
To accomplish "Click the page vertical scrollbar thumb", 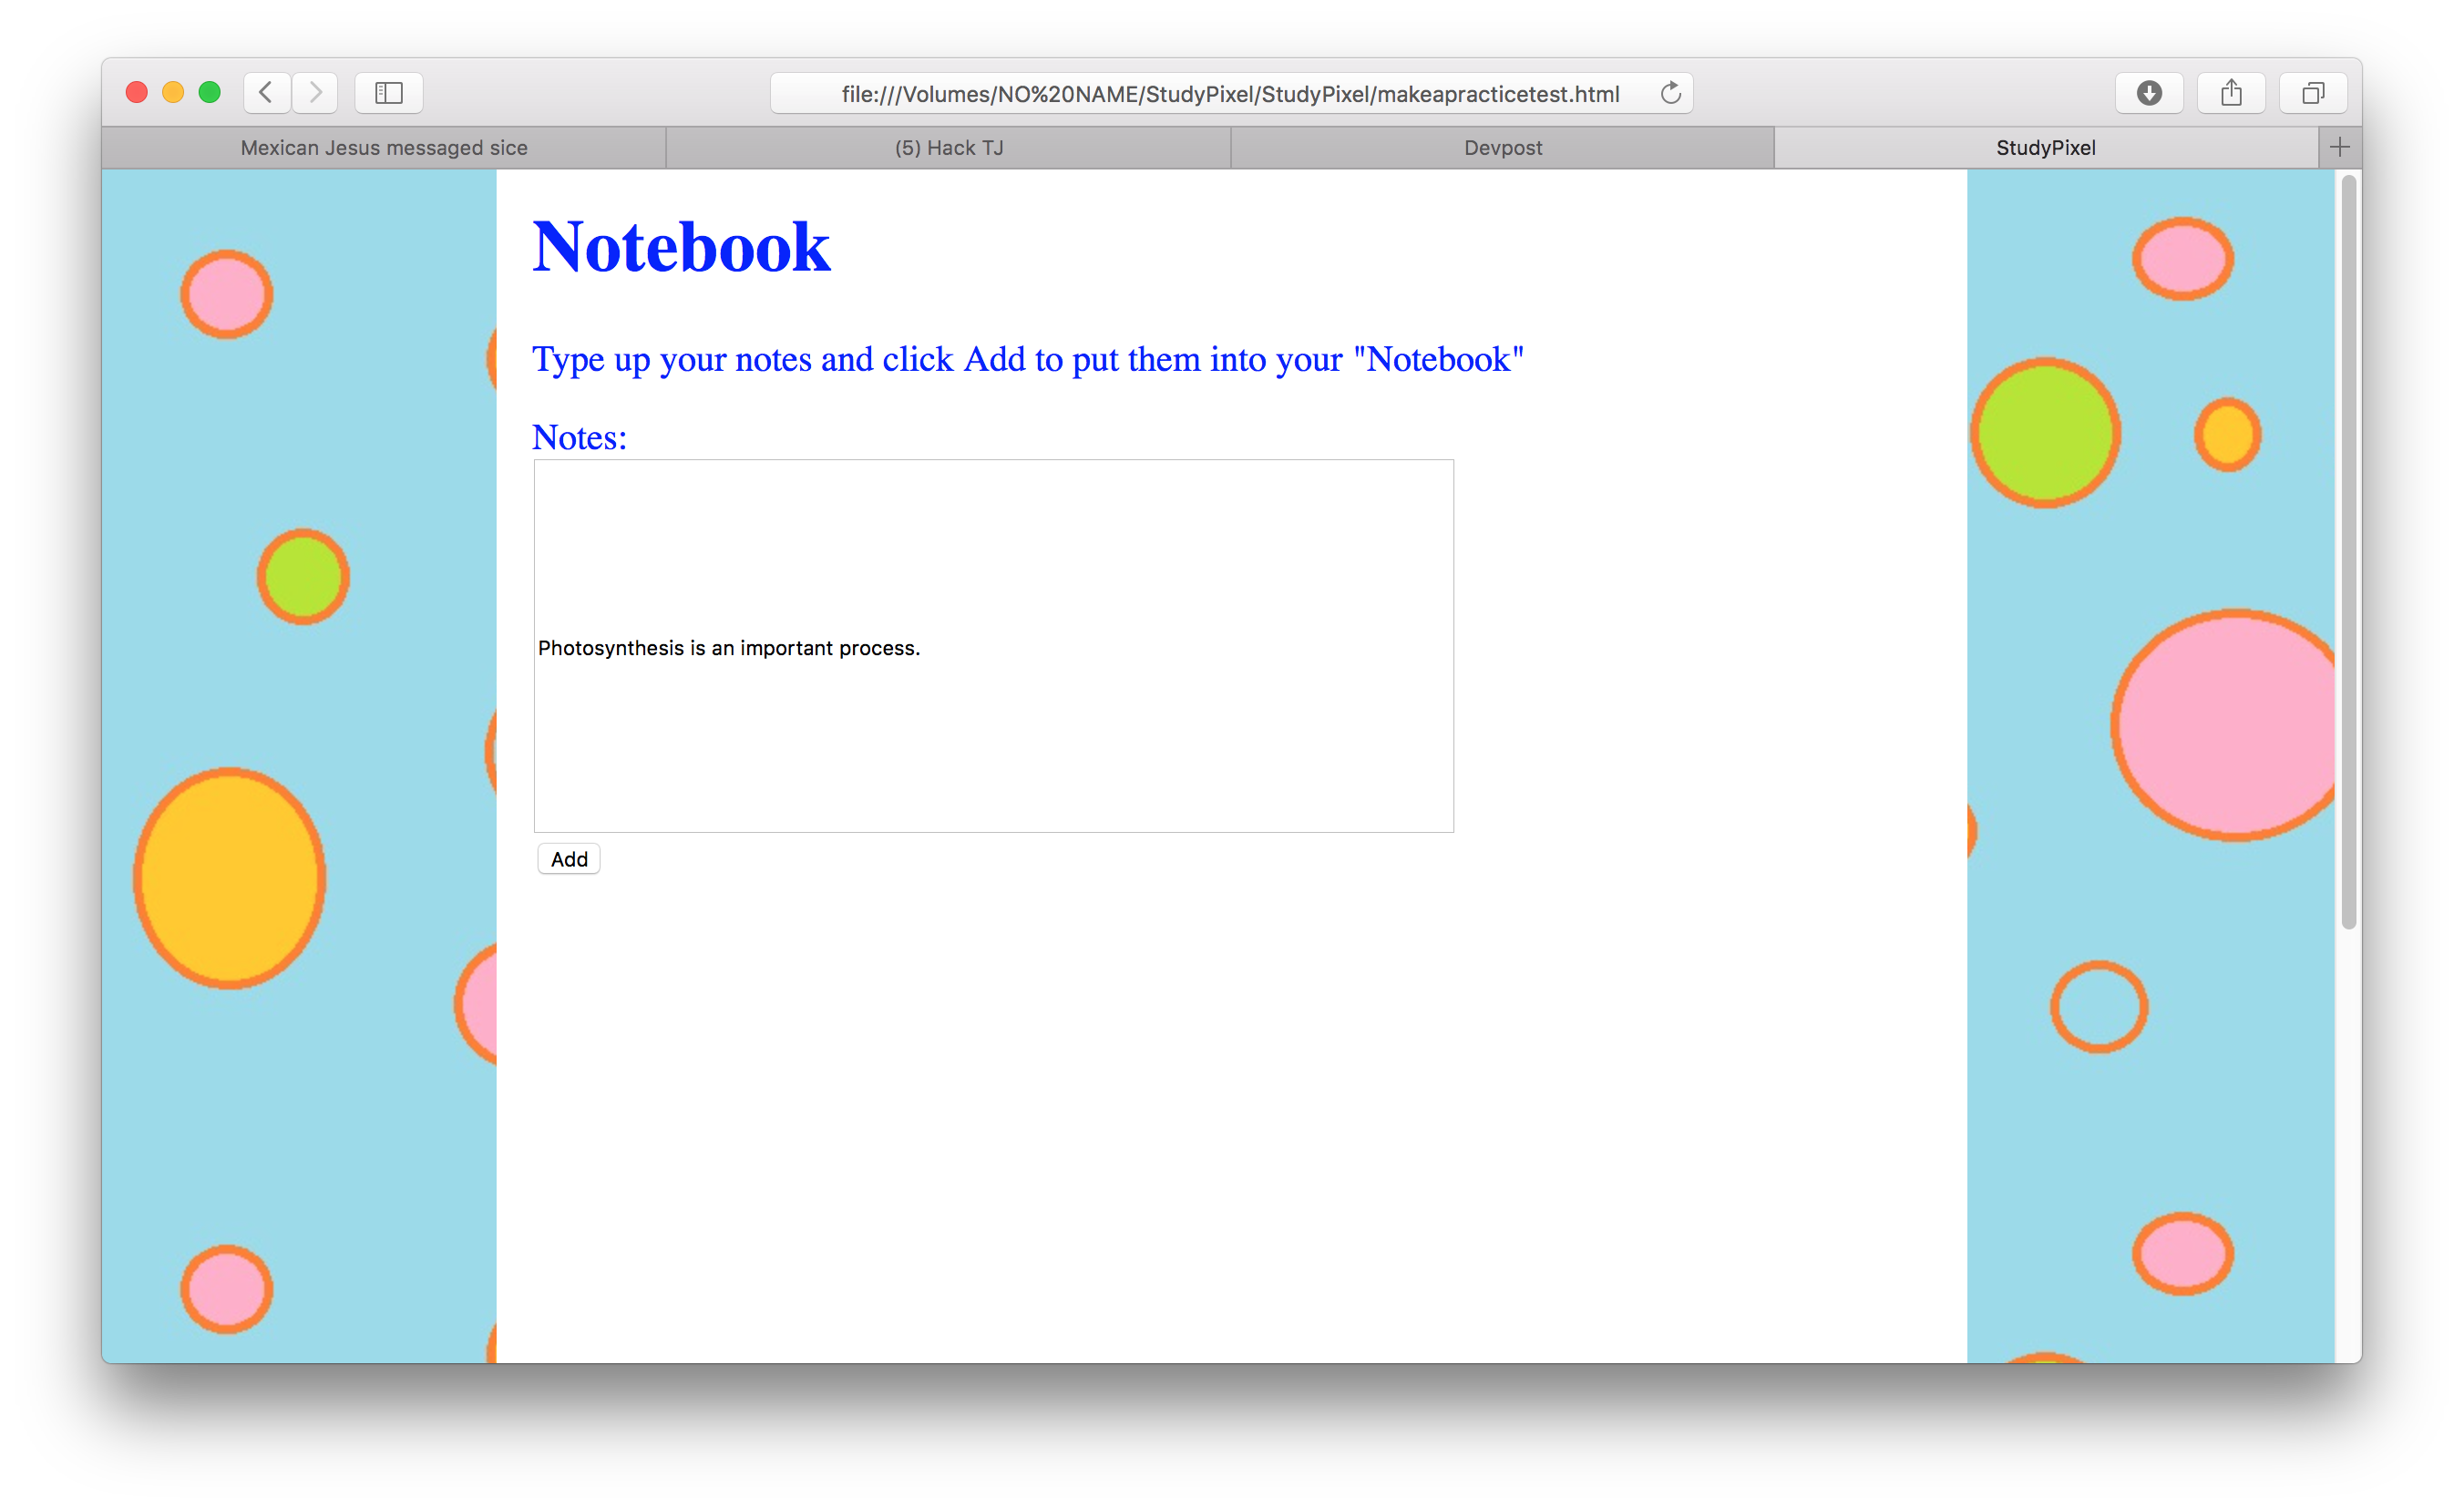I will coord(2348,550).
